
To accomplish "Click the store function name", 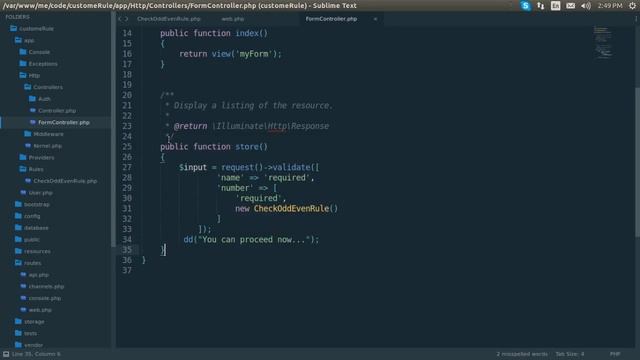I will point(247,147).
